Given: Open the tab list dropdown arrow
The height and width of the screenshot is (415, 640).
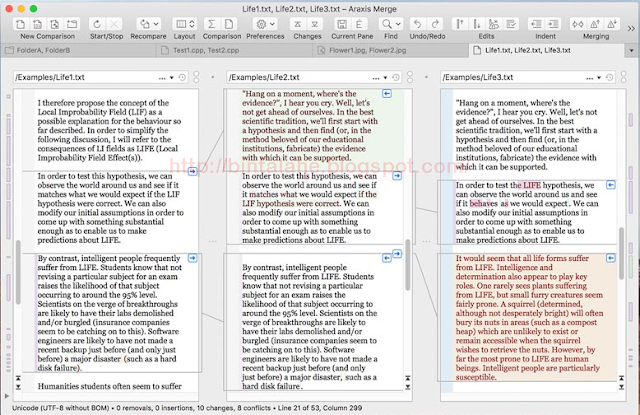Looking at the screenshot, I should (631, 51).
